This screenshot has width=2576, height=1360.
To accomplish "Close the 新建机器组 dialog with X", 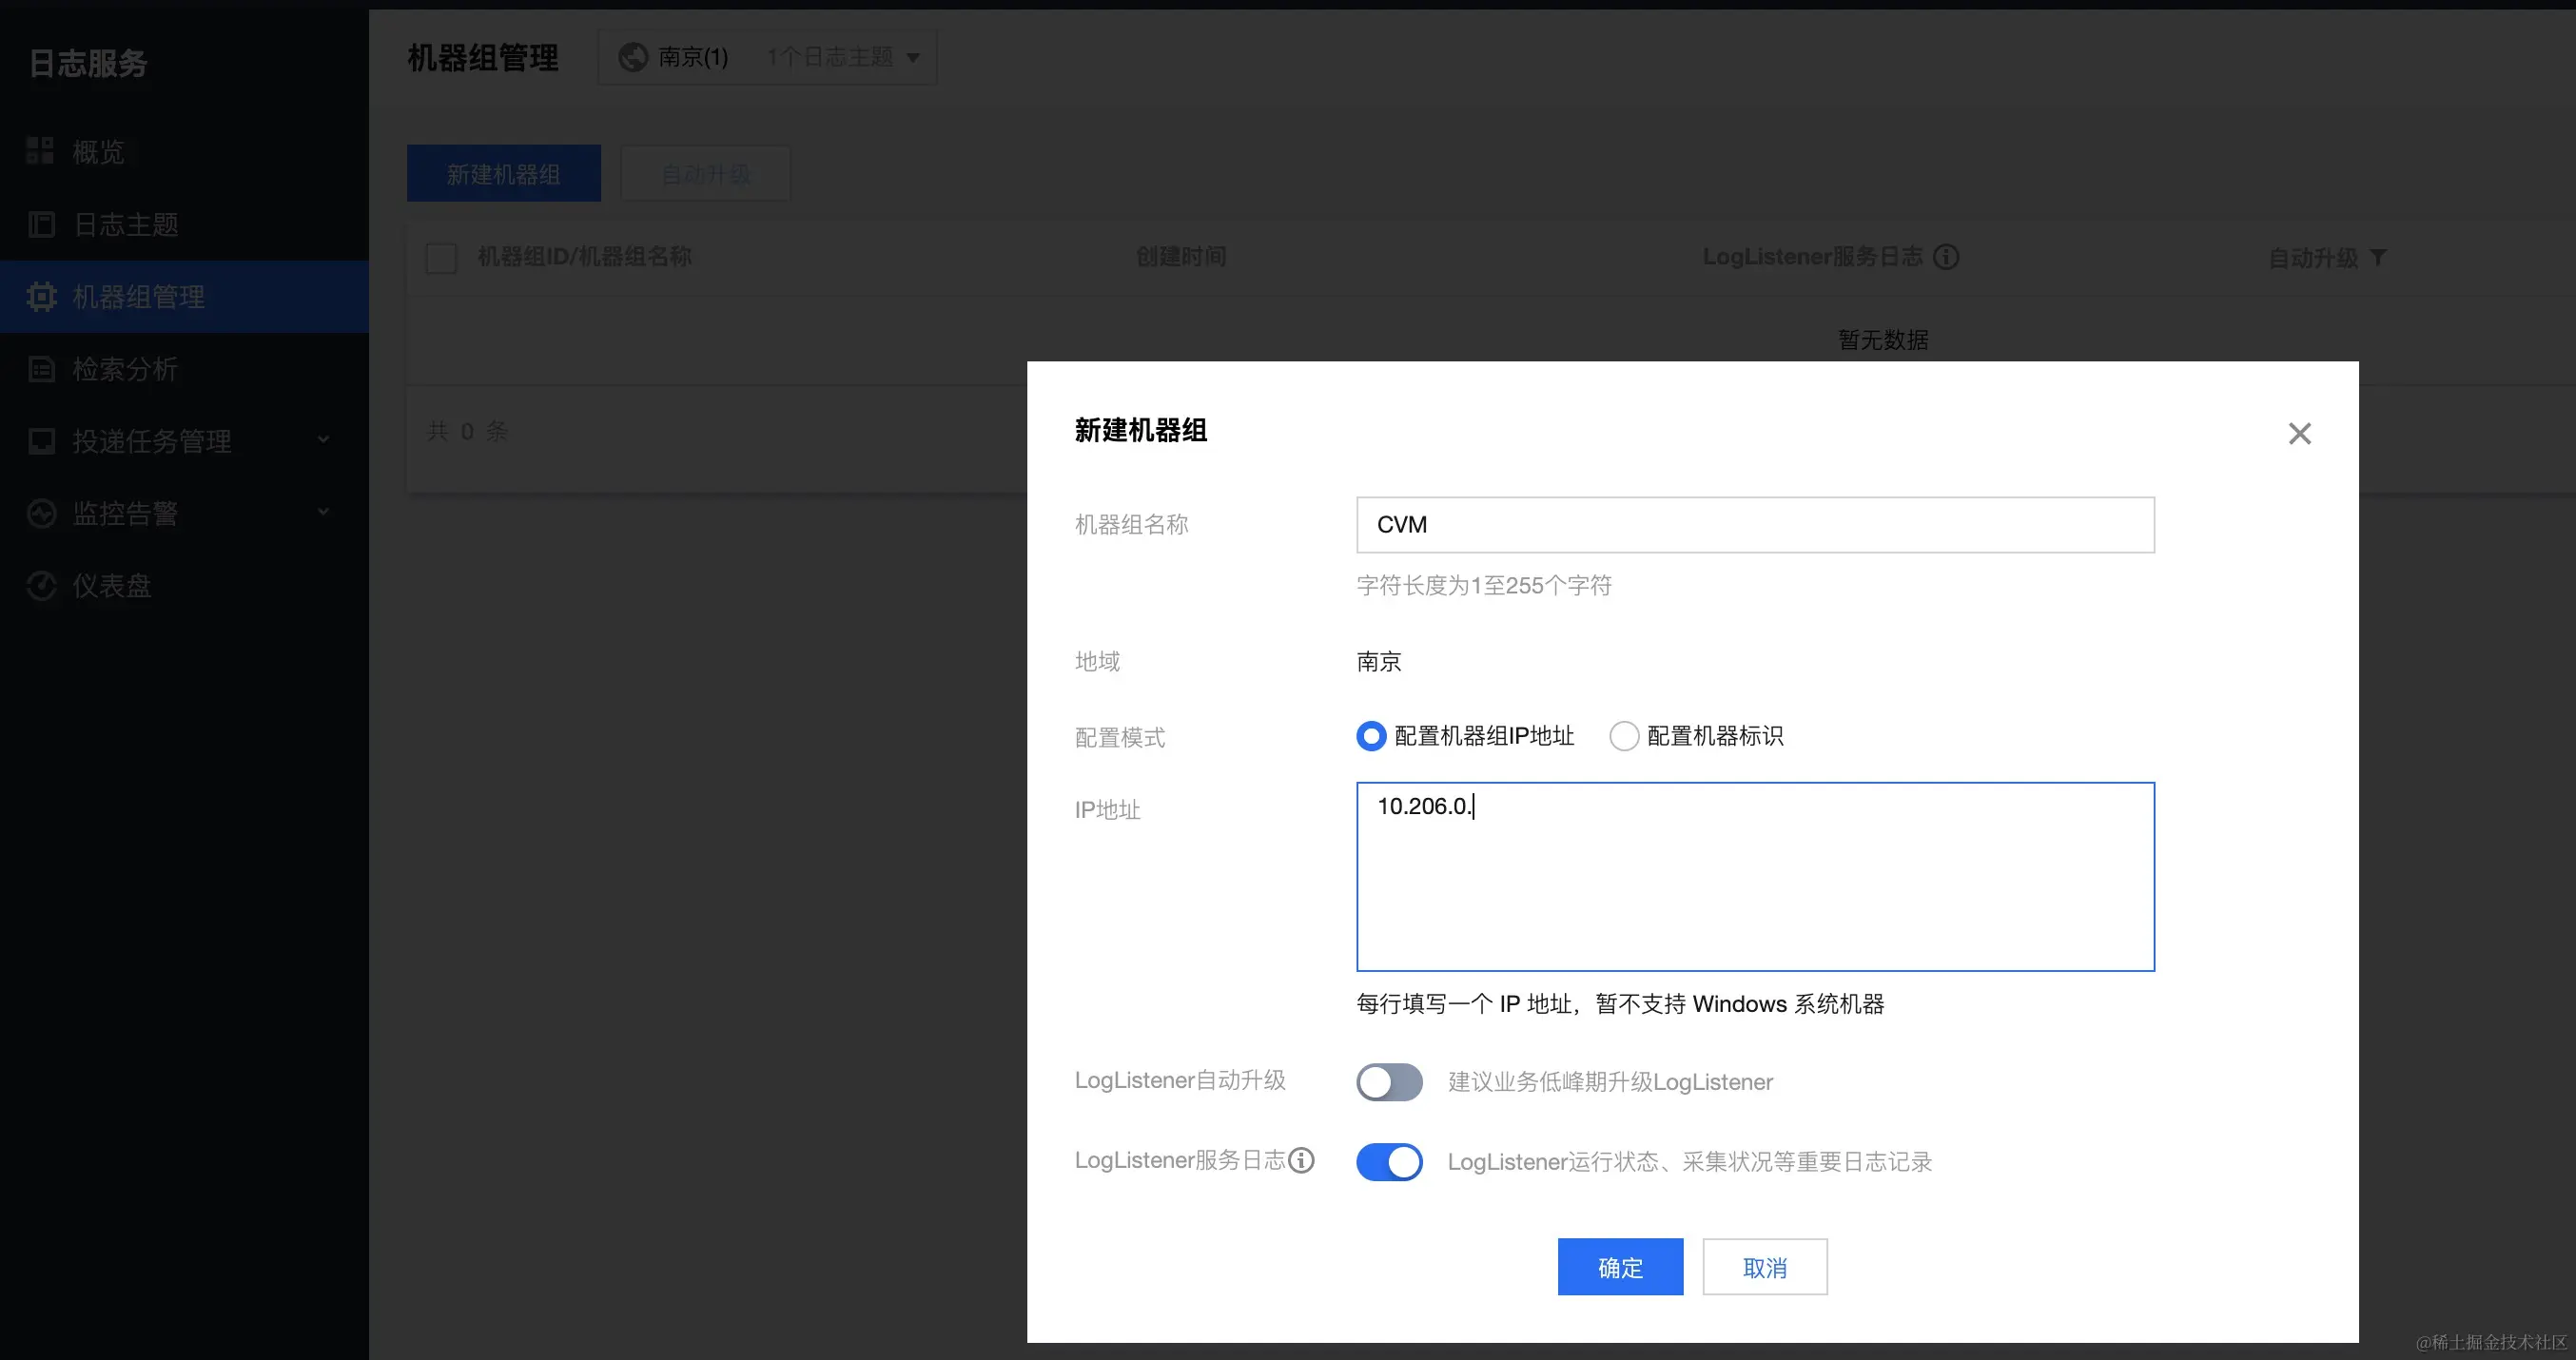I will pos(2299,433).
